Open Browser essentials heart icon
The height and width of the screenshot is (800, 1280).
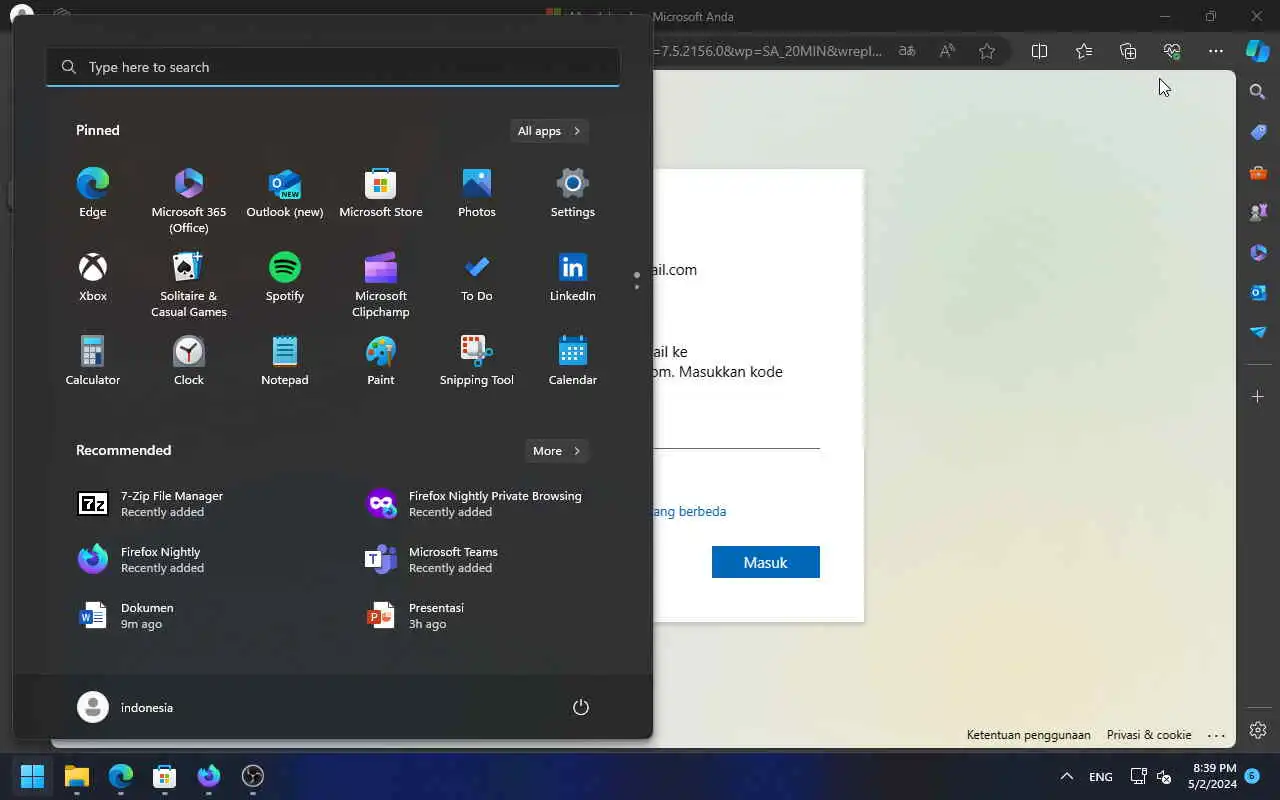[1172, 51]
